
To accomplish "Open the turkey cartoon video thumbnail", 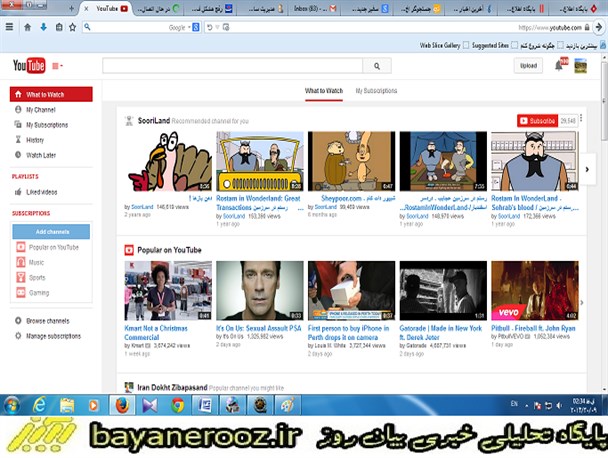I will (168, 161).
